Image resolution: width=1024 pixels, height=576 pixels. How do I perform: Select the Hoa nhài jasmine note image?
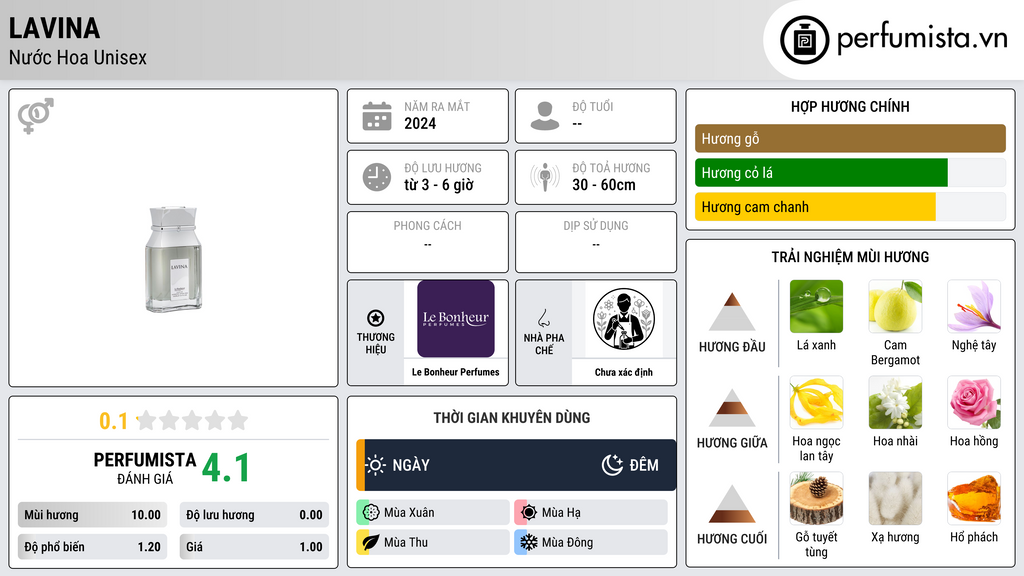[895, 402]
